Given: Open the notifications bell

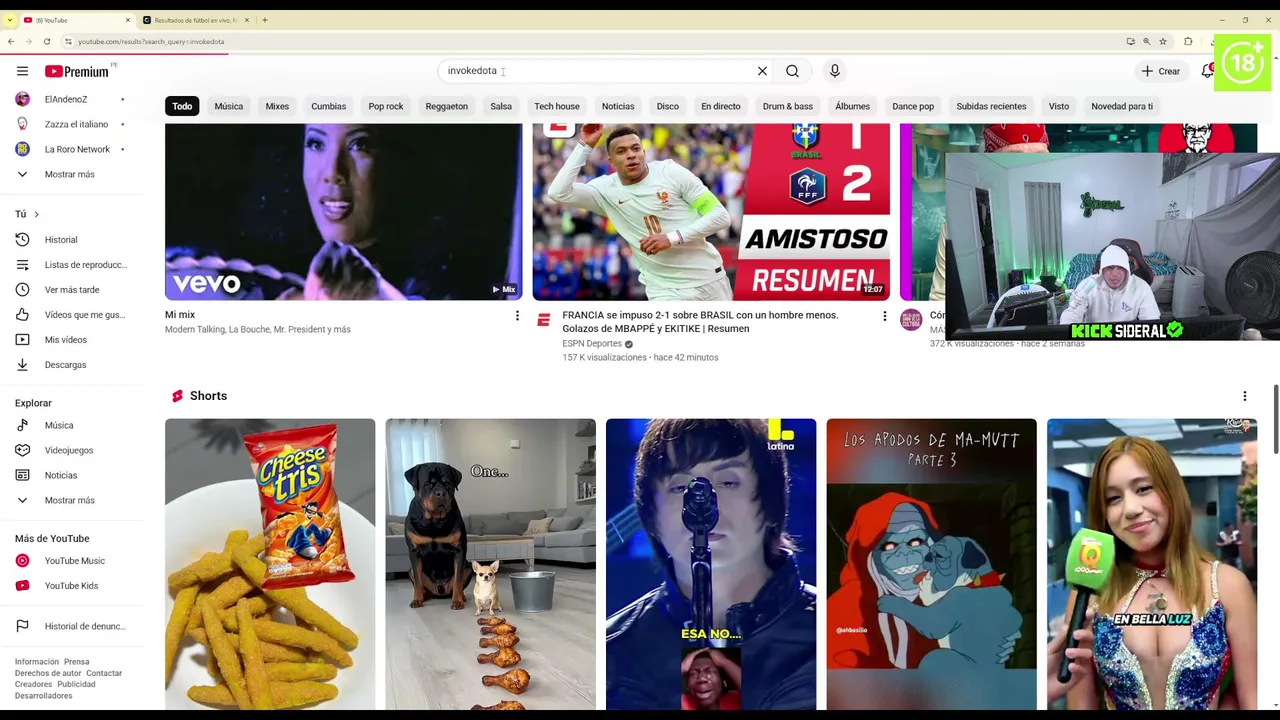Looking at the screenshot, I should click(1207, 71).
